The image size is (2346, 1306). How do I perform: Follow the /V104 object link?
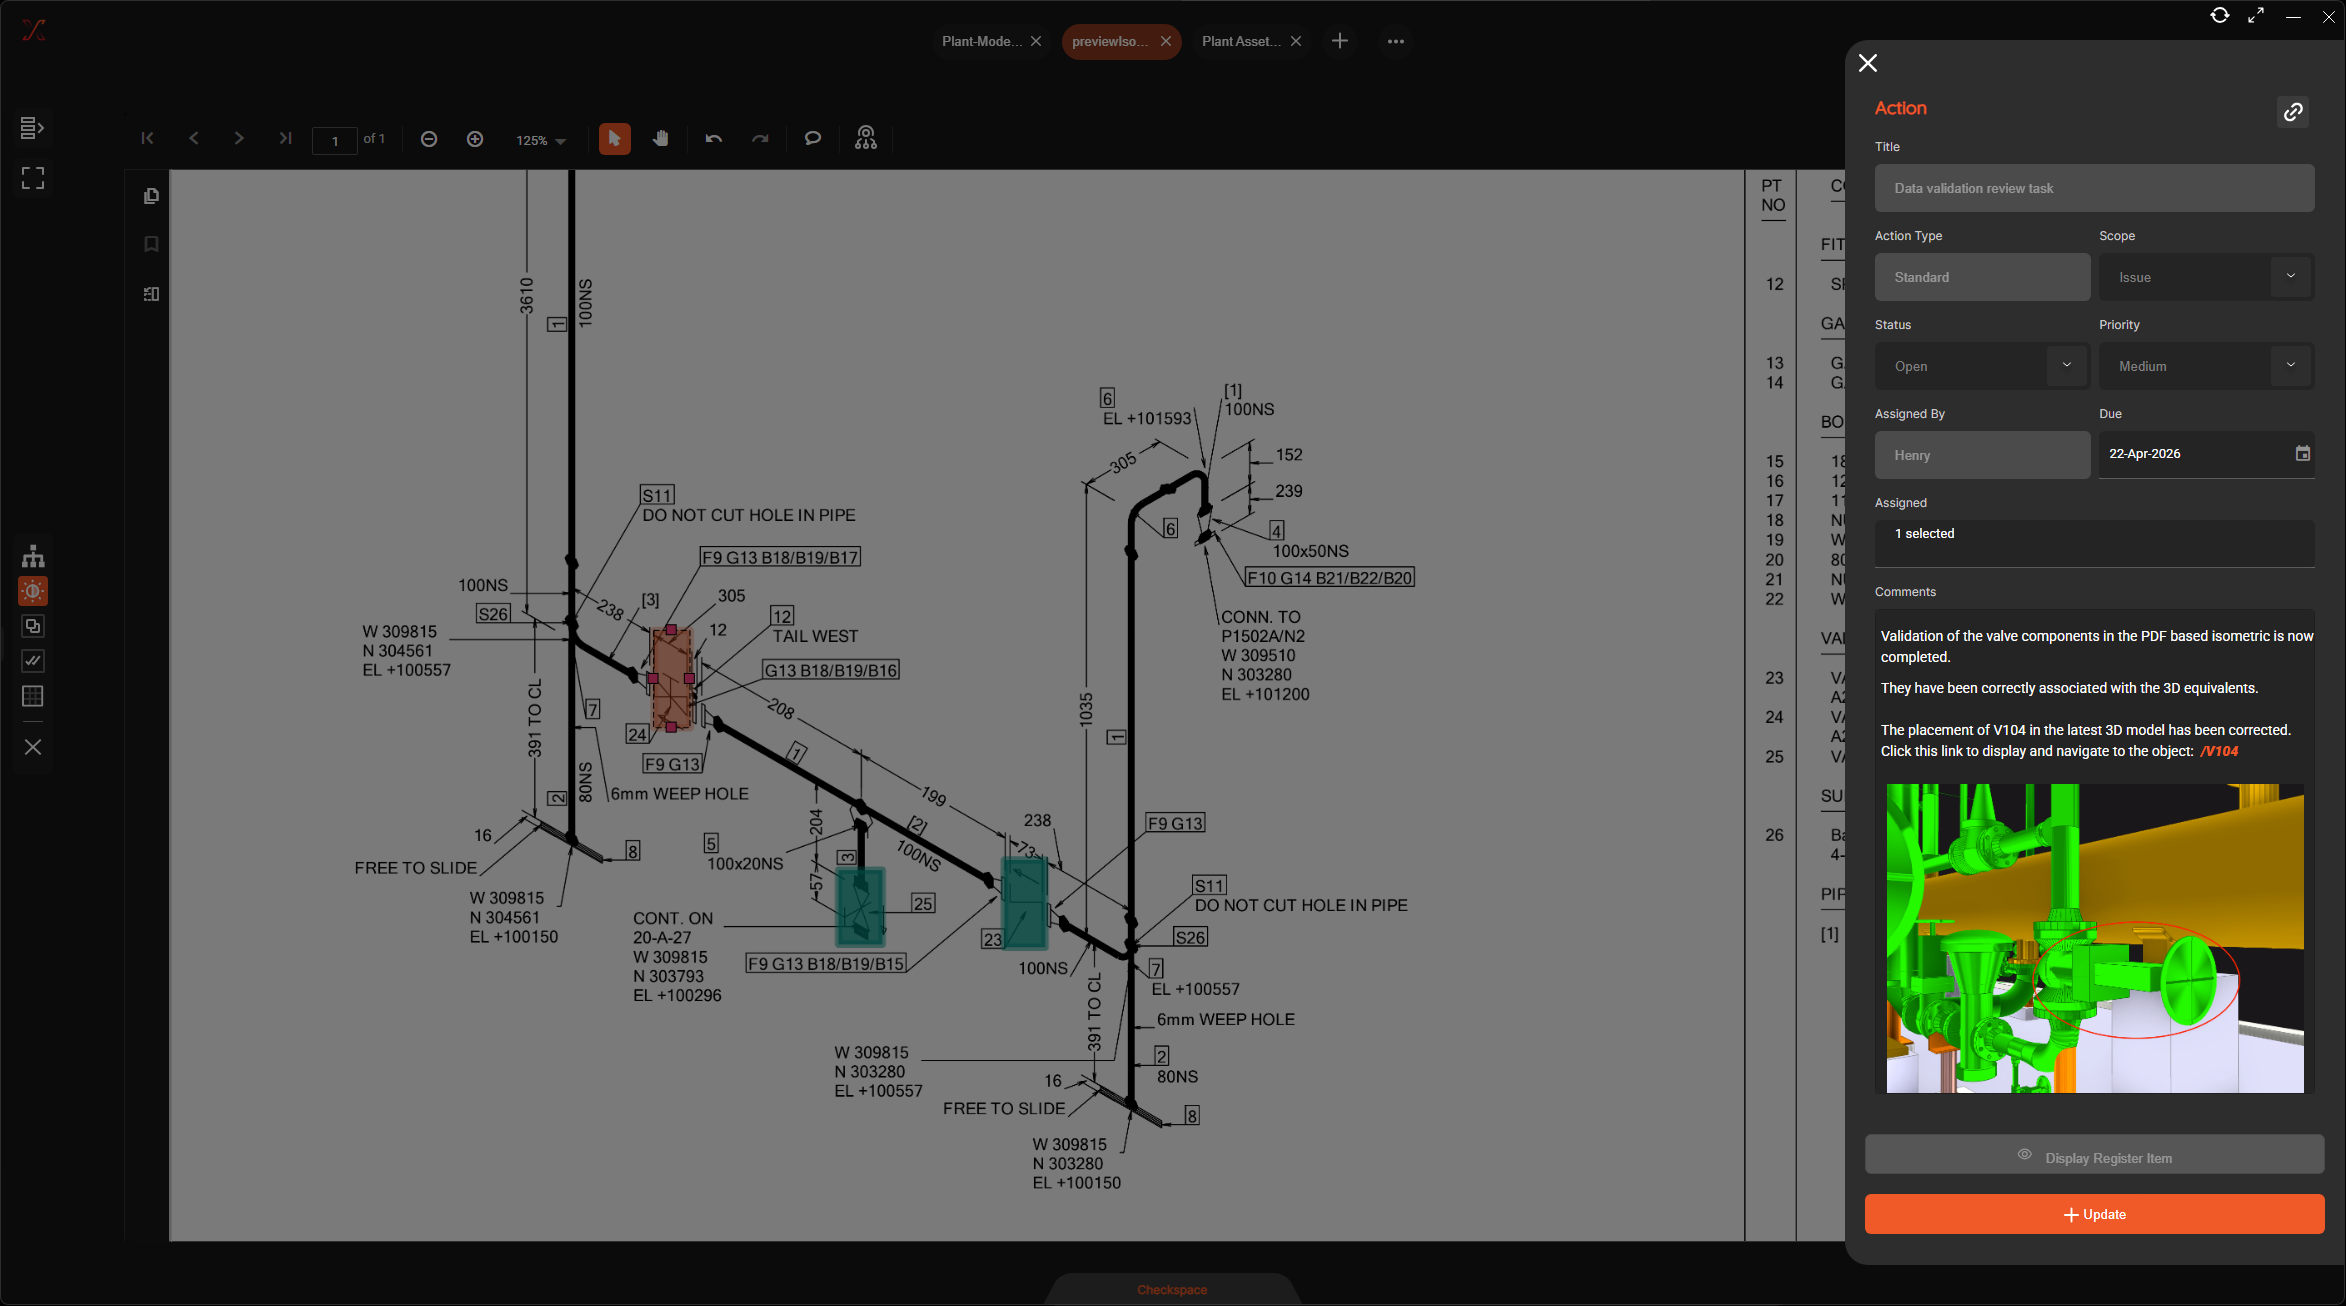2219,751
